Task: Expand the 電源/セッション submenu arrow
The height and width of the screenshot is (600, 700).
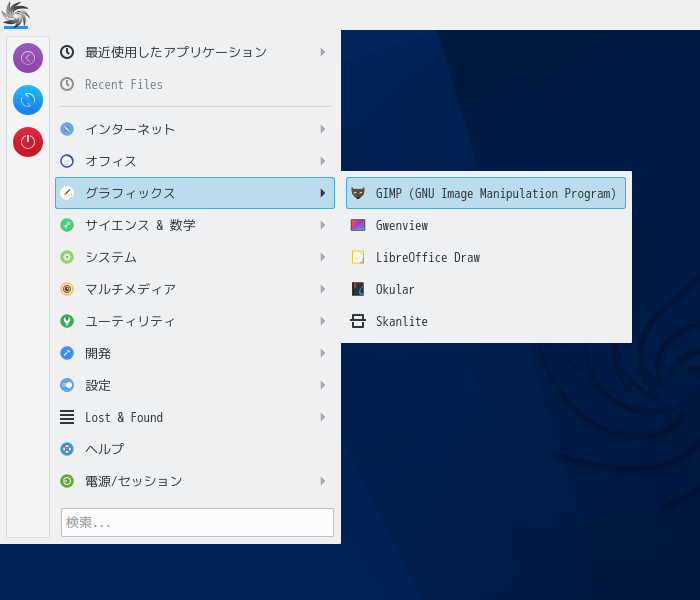Action: 323,481
